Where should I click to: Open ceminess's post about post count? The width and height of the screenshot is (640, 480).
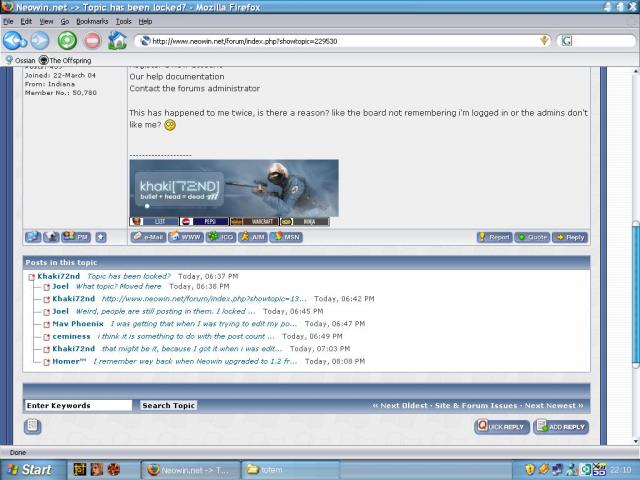pyautogui.click(x=186, y=336)
